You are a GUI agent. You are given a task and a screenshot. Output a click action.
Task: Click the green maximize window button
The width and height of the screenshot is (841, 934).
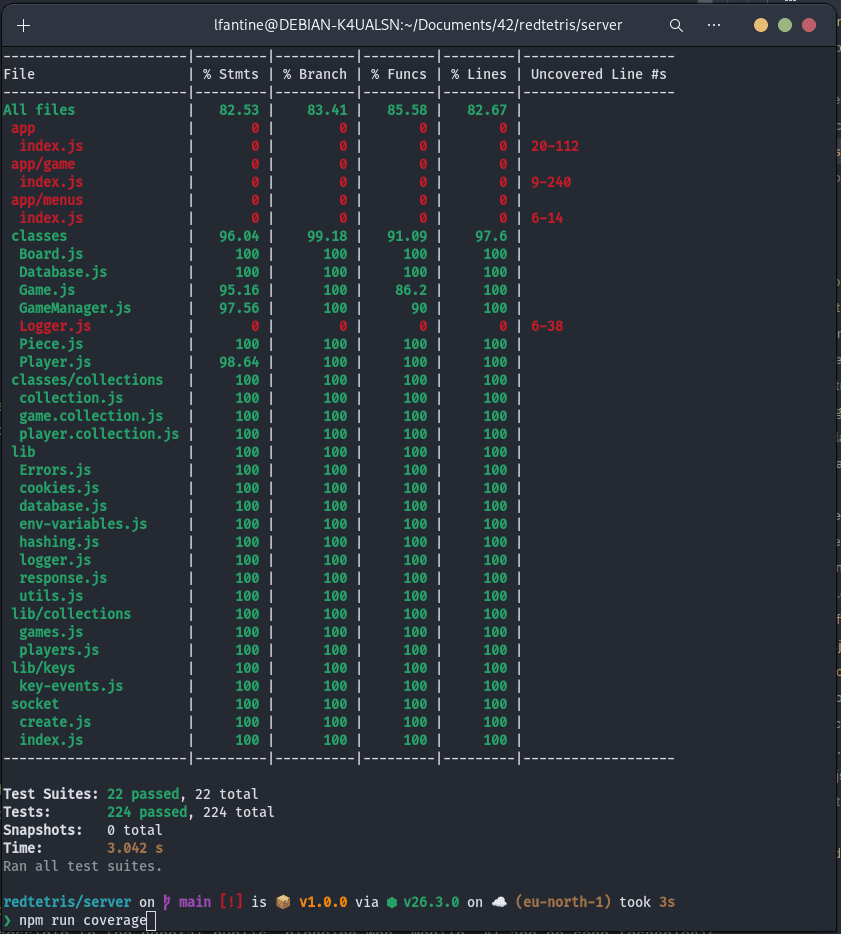tap(785, 25)
